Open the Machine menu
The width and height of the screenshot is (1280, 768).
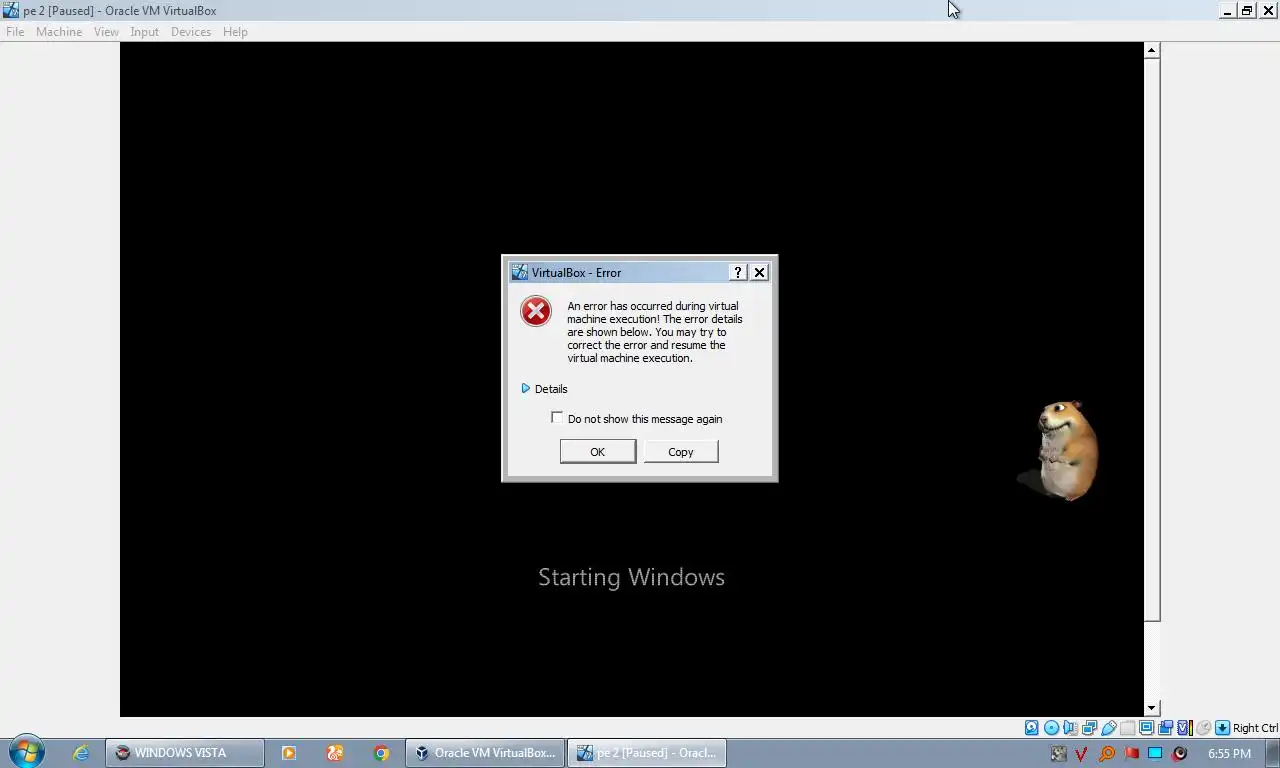tap(59, 32)
